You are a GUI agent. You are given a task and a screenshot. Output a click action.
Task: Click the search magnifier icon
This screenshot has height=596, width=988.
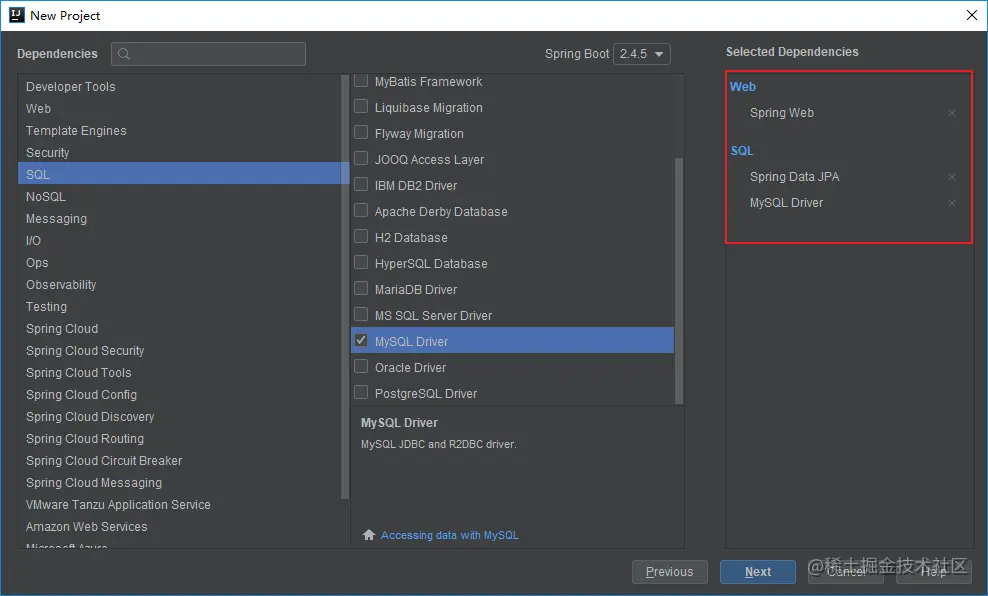pos(124,54)
